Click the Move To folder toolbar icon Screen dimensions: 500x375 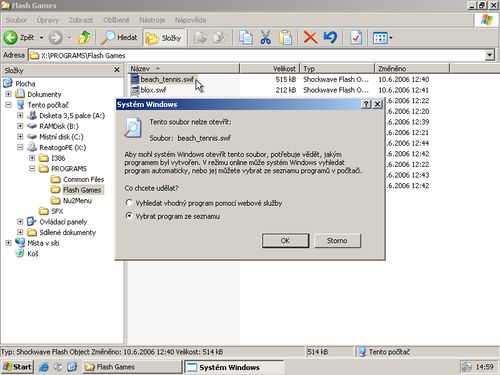point(200,38)
